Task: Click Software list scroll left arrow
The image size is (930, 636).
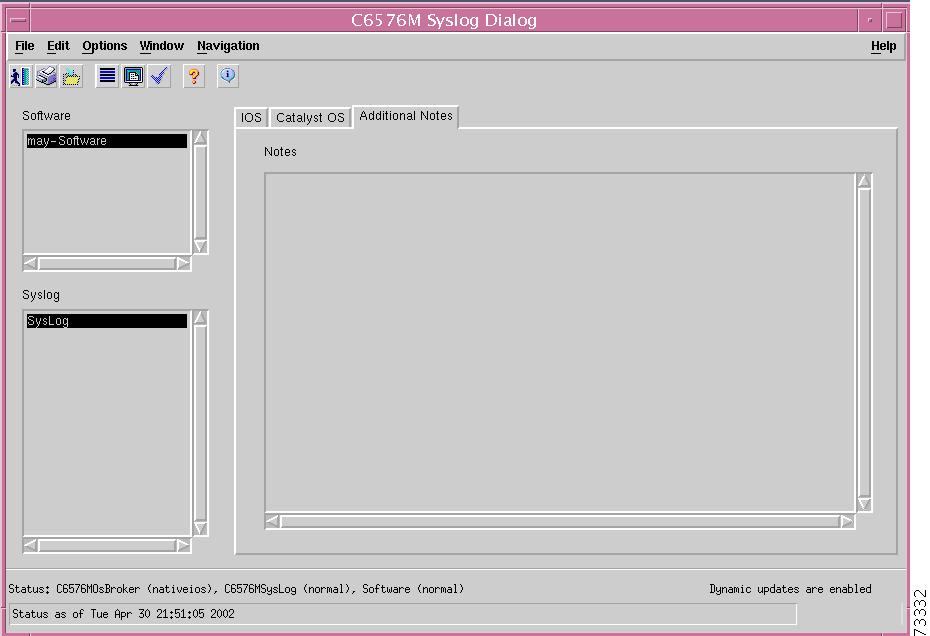Action: [30, 263]
